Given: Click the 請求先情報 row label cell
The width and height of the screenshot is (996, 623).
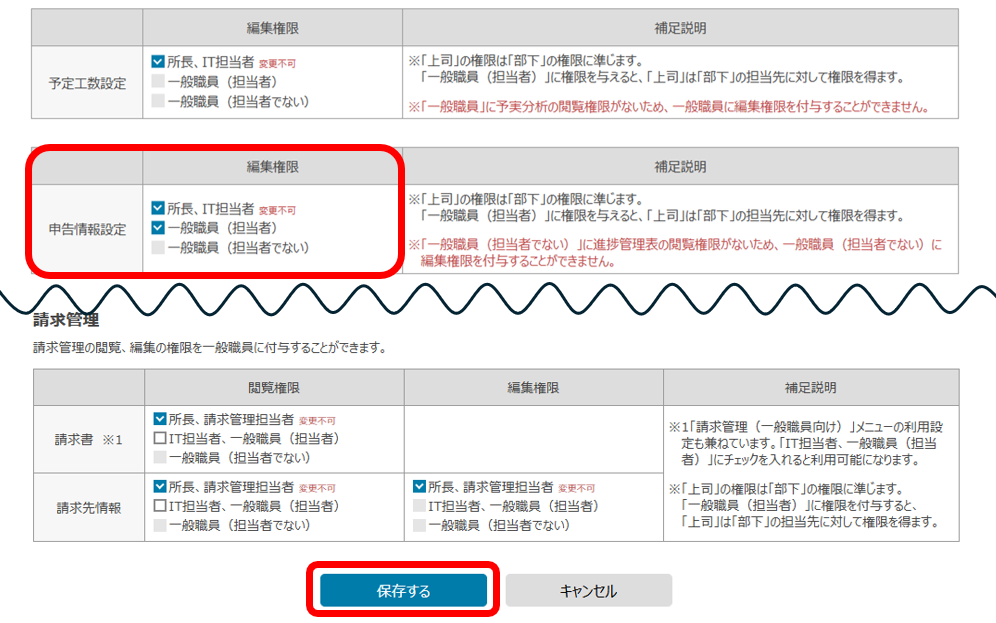Looking at the screenshot, I should (88, 507).
